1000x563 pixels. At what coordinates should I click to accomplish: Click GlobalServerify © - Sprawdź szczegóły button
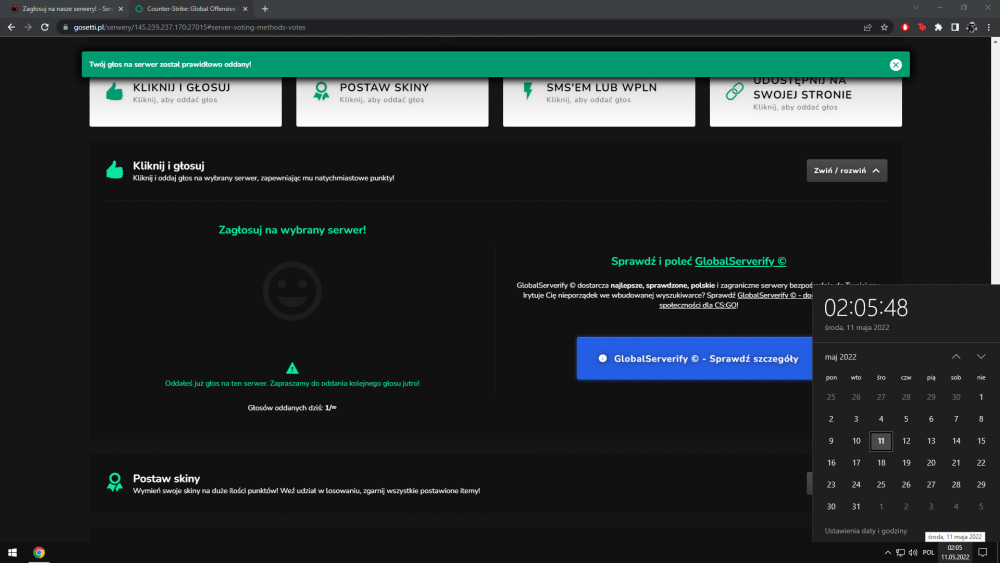click(x=695, y=358)
